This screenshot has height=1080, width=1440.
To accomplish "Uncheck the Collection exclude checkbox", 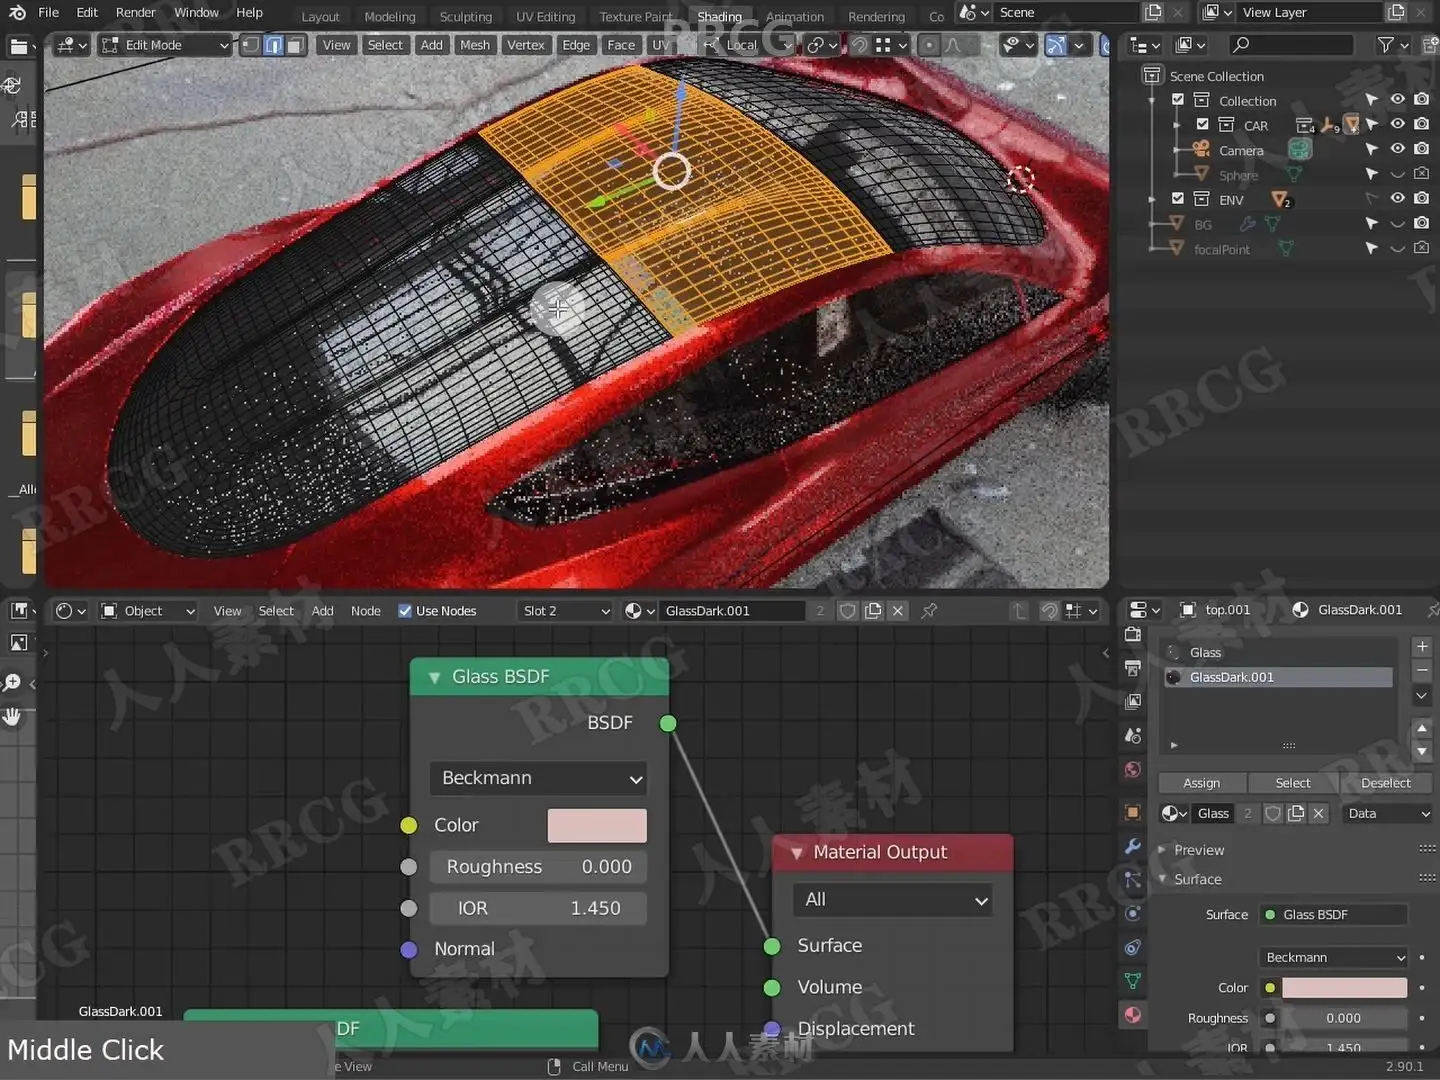I will tap(1178, 100).
